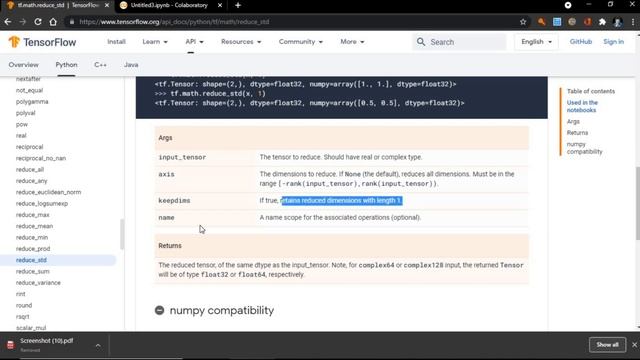Click the keepdims argument name
The width and height of the screenshot is (640, 360).
click(174, 200)
